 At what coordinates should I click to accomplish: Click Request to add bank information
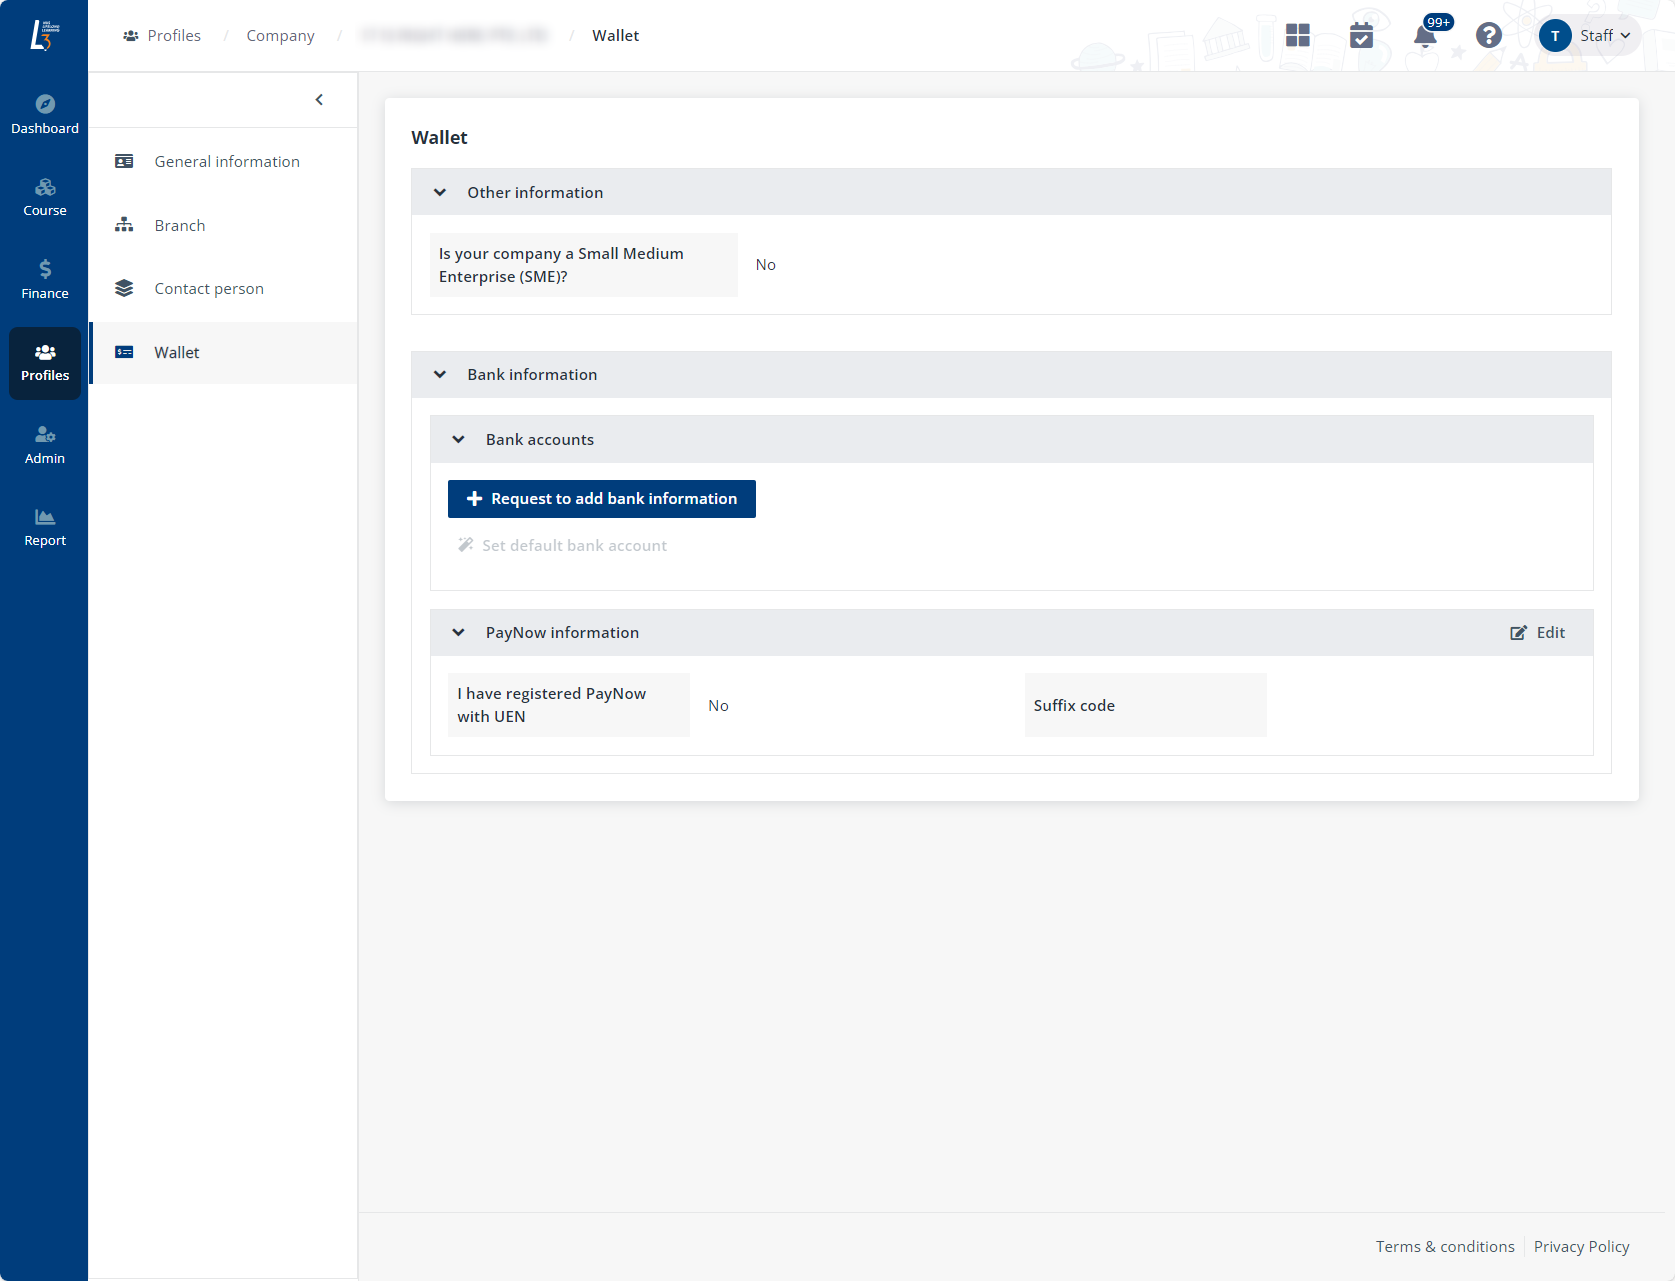coord(601,499)
